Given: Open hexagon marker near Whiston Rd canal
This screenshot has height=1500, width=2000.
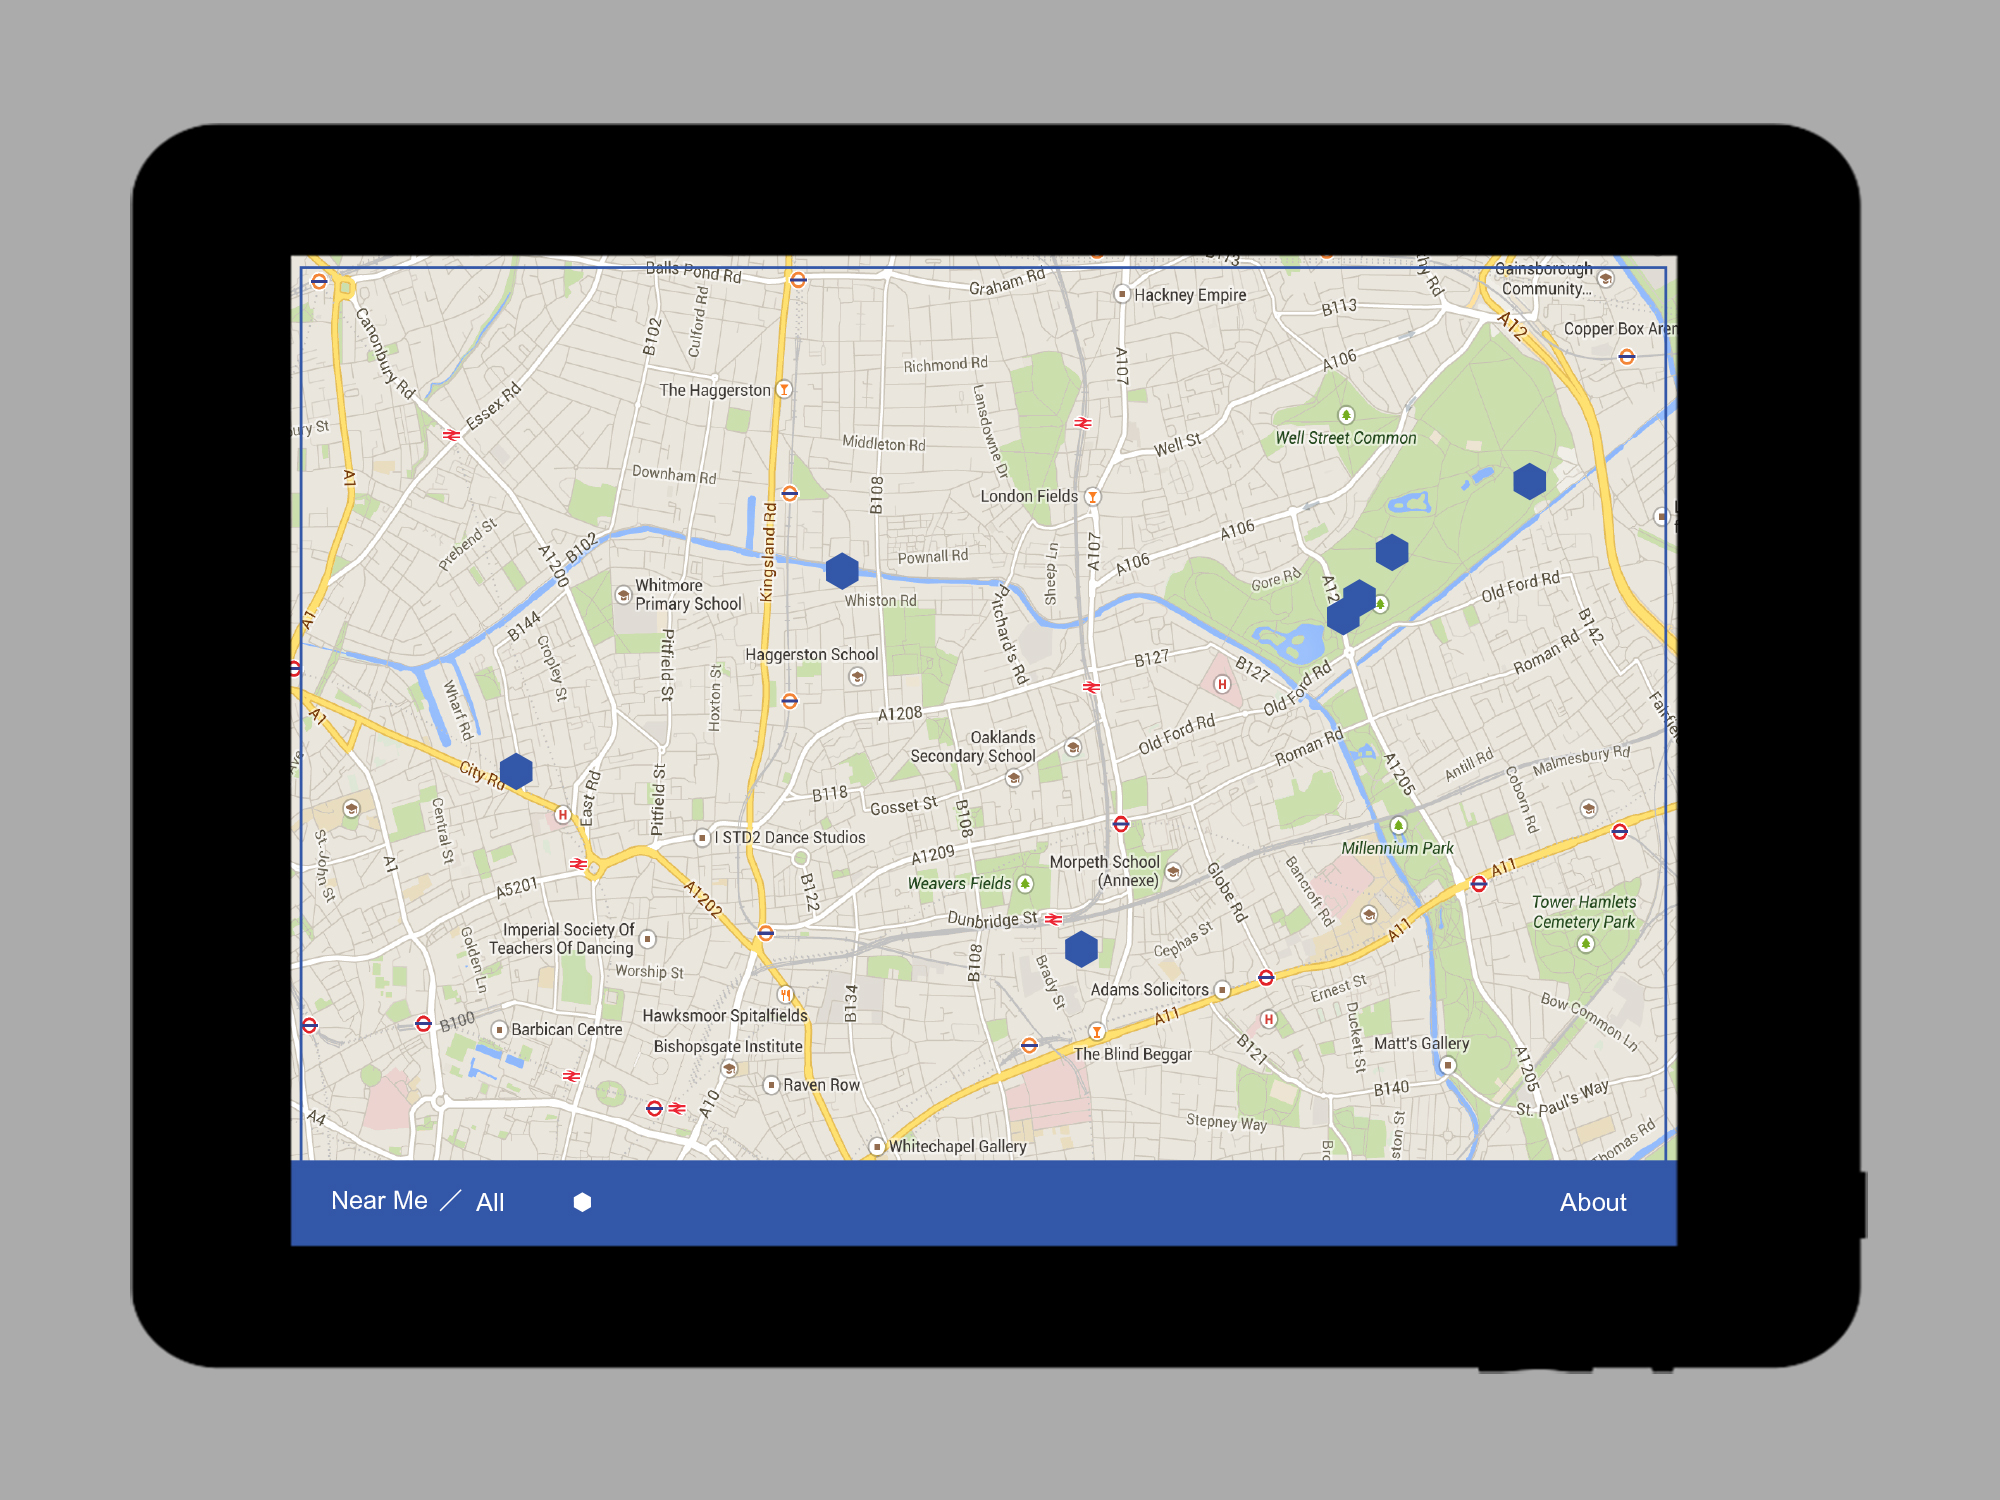Looking at the screenshot, I should coord(842,571).
